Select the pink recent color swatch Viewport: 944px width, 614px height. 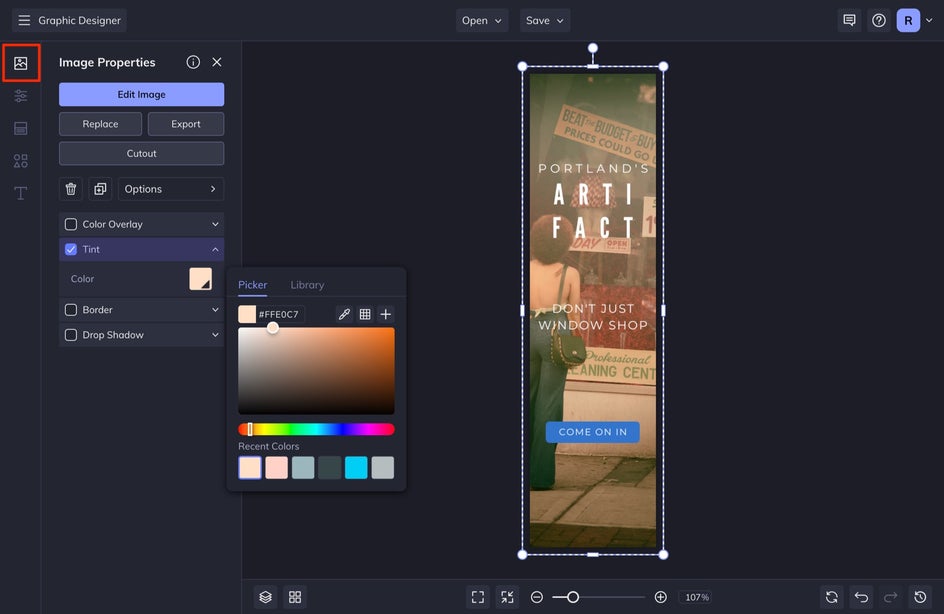[x=276, y=468]
